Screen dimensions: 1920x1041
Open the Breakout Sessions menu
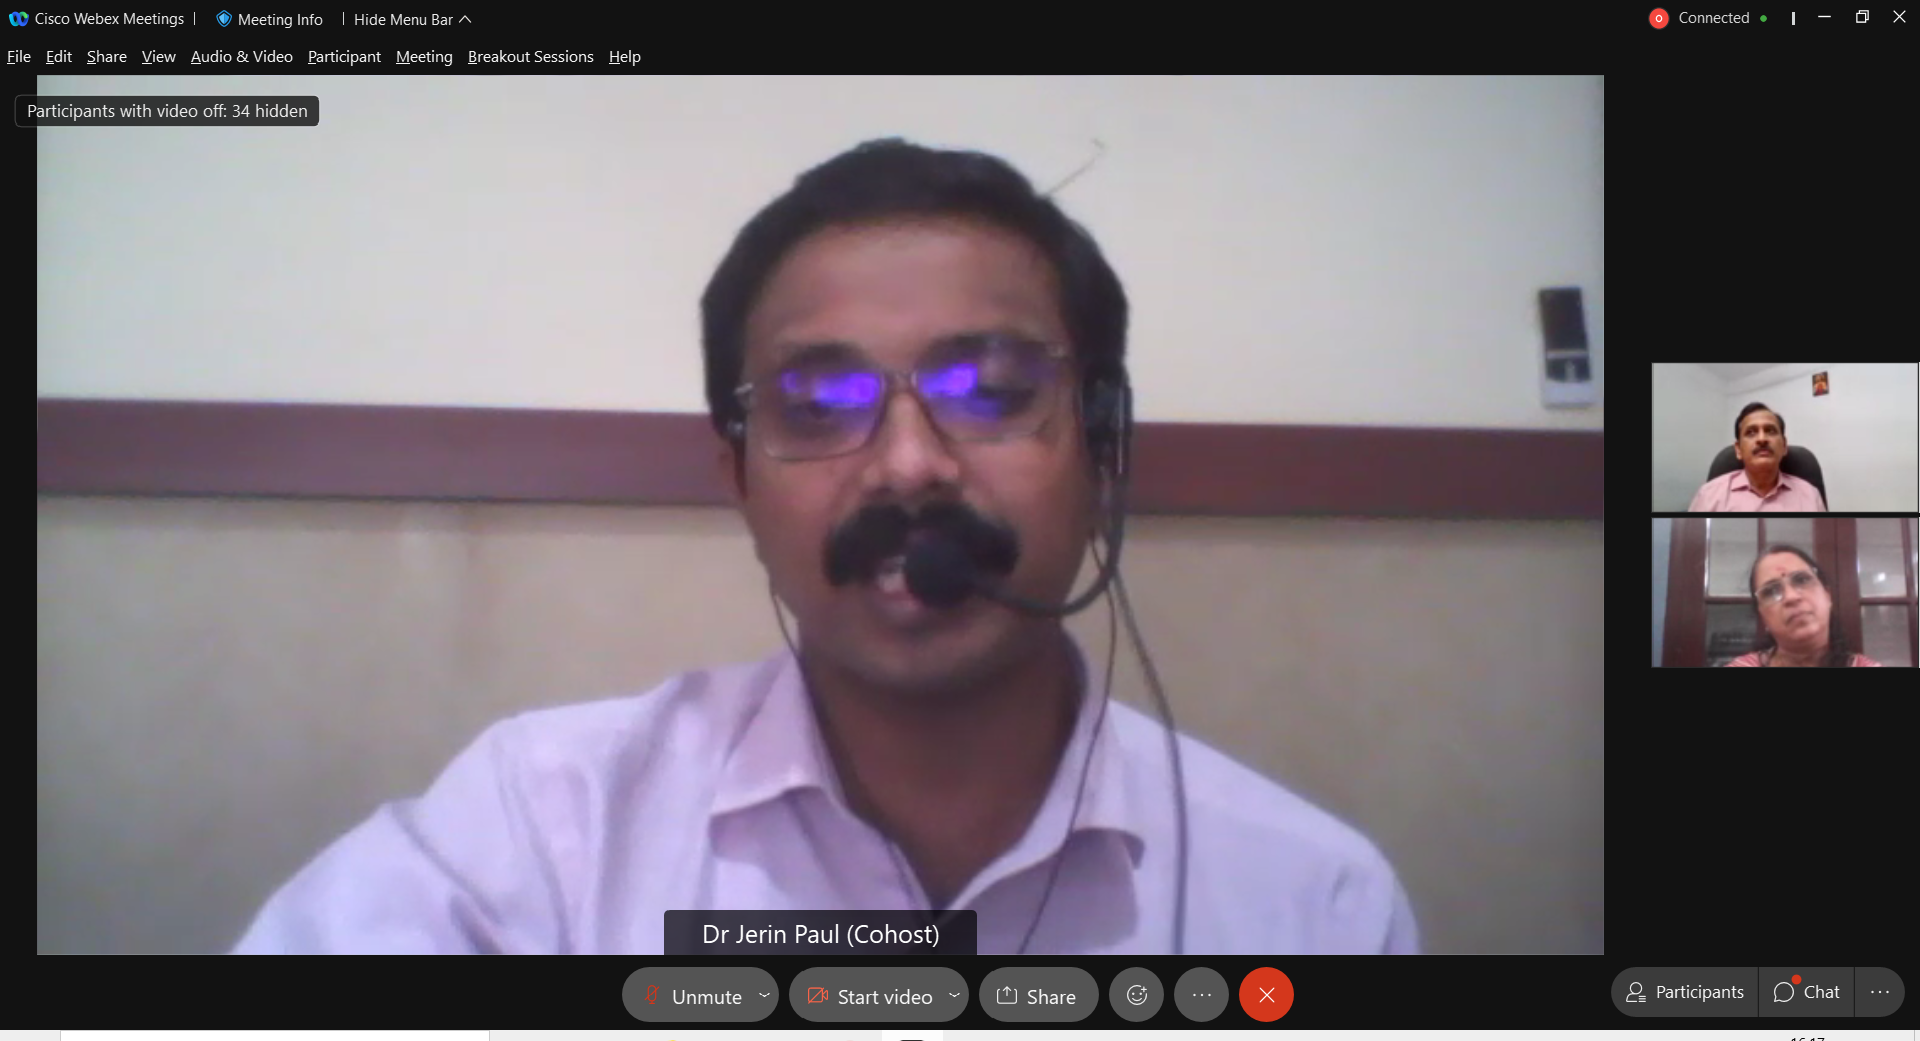pyautogui.click(x=530, y=57)
